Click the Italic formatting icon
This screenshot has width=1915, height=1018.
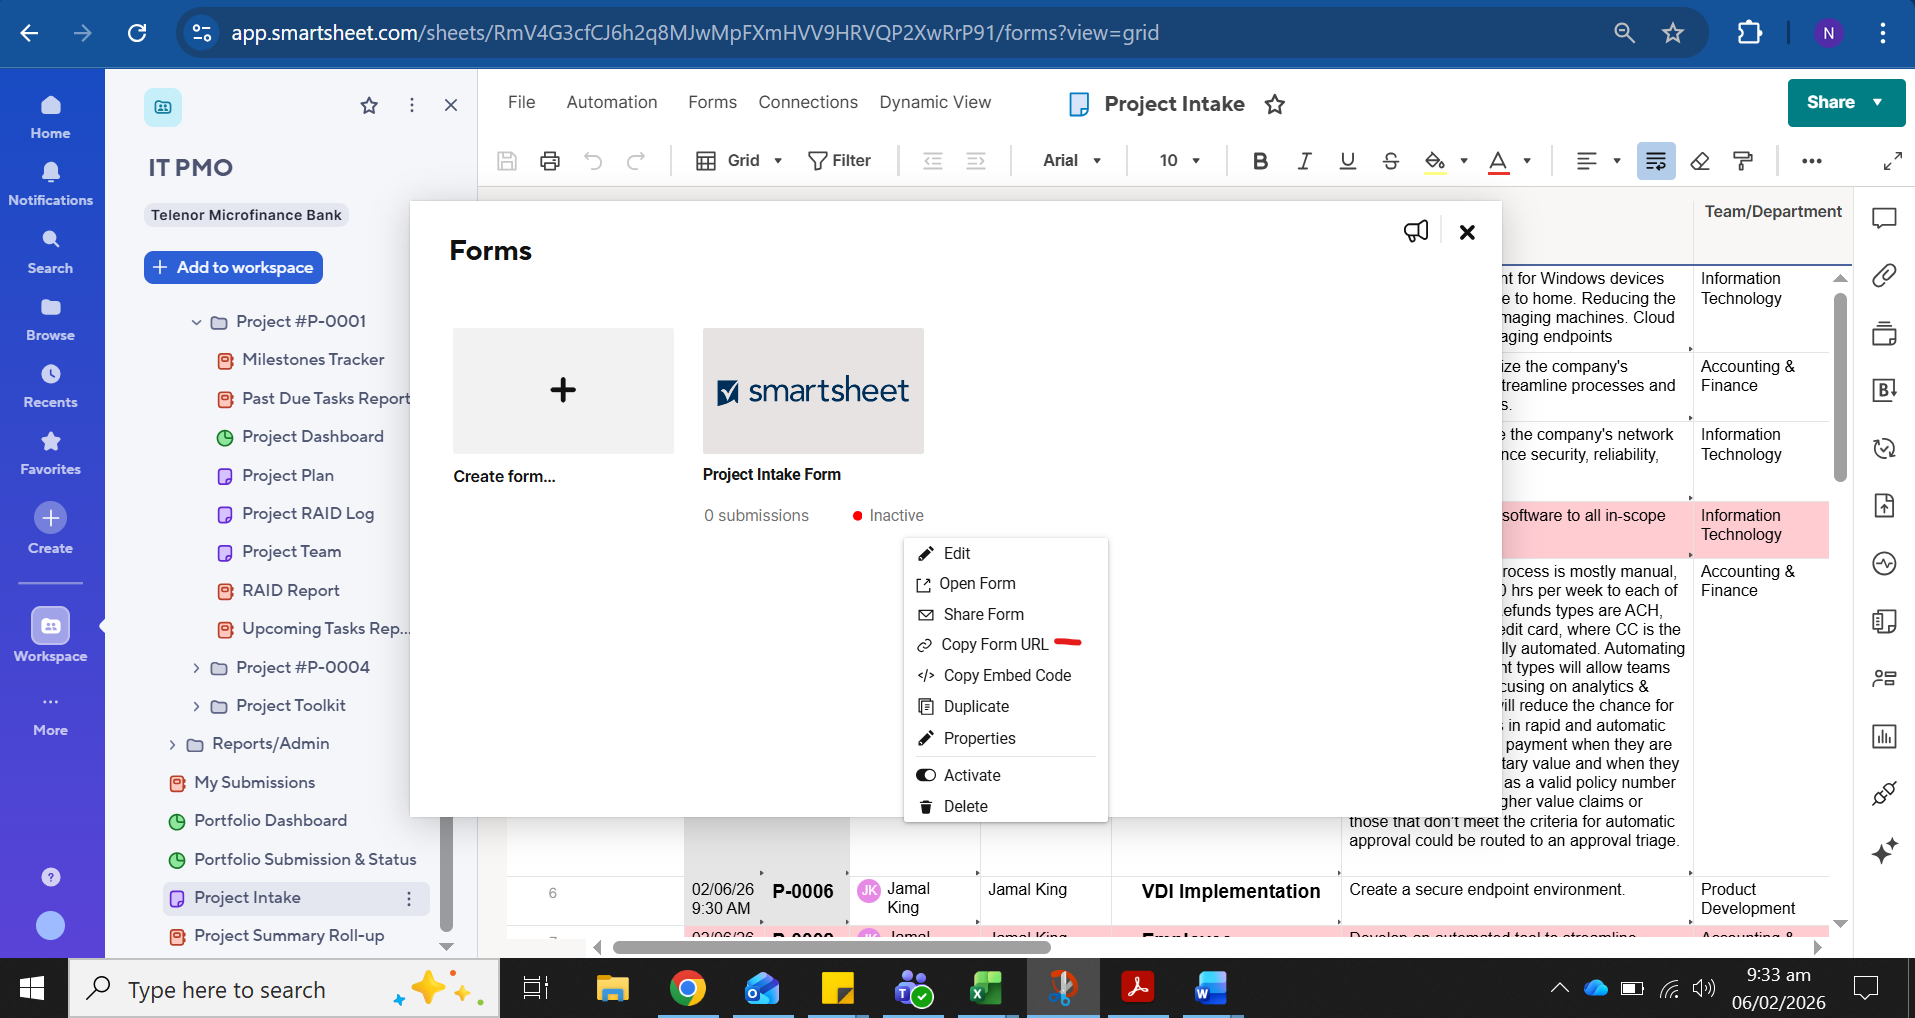1304,161
